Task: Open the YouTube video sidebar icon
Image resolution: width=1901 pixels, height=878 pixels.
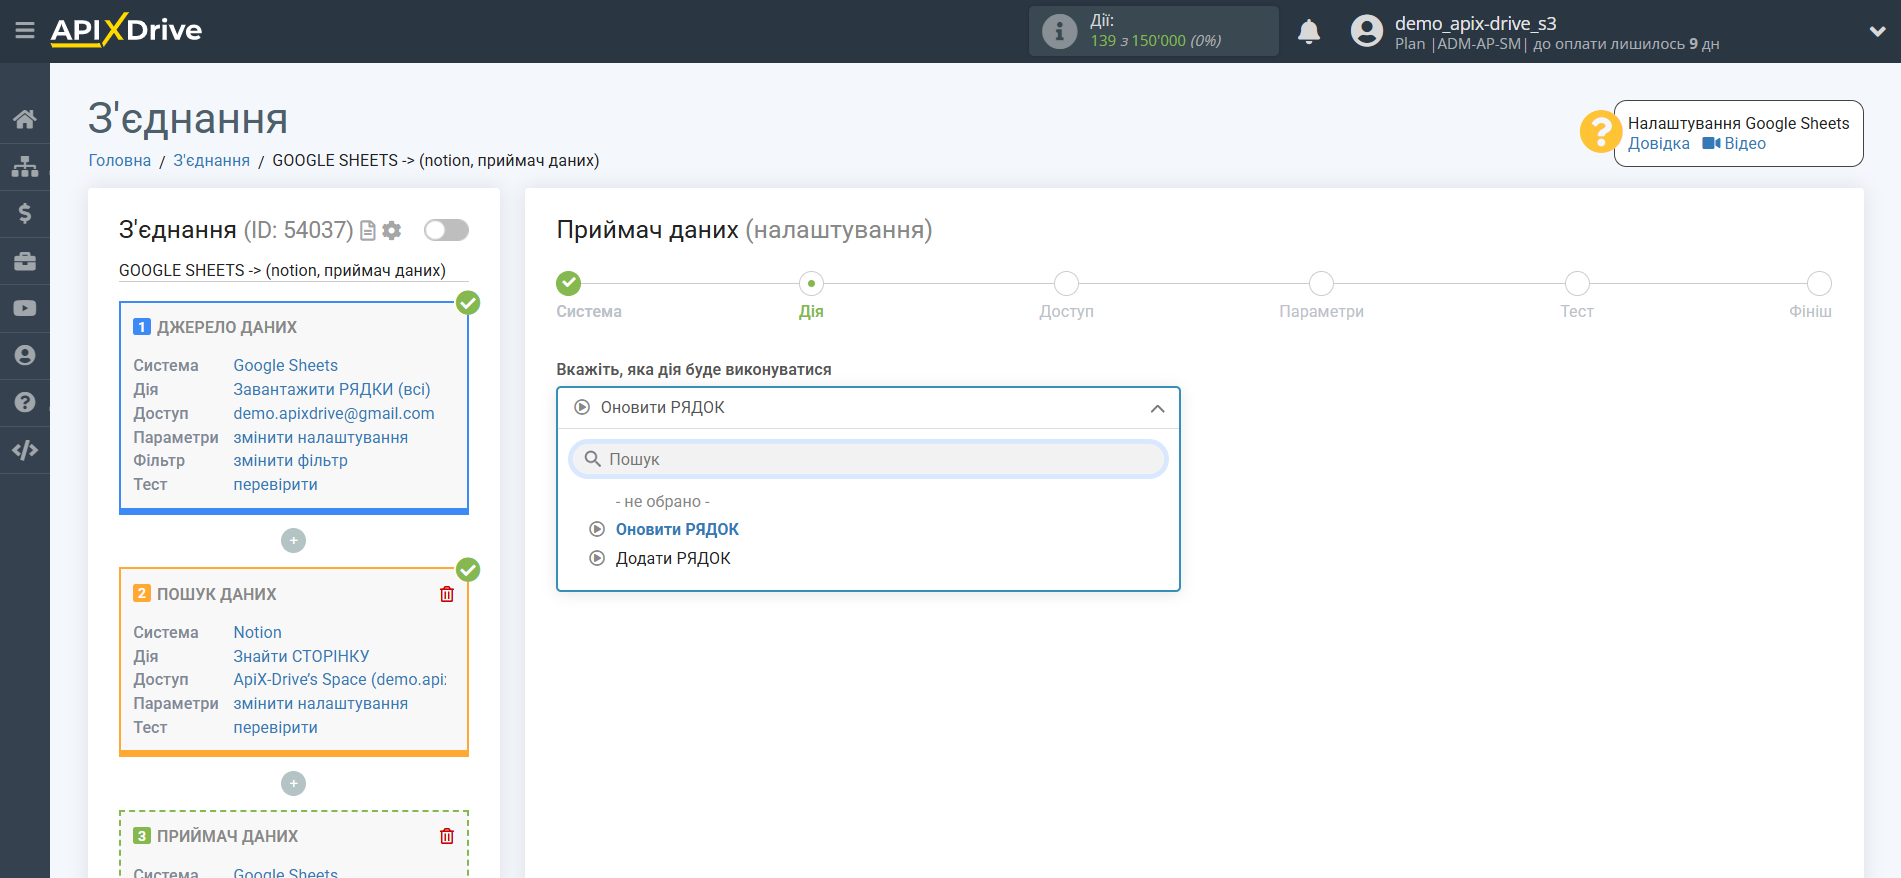Action: click(25, 308)
